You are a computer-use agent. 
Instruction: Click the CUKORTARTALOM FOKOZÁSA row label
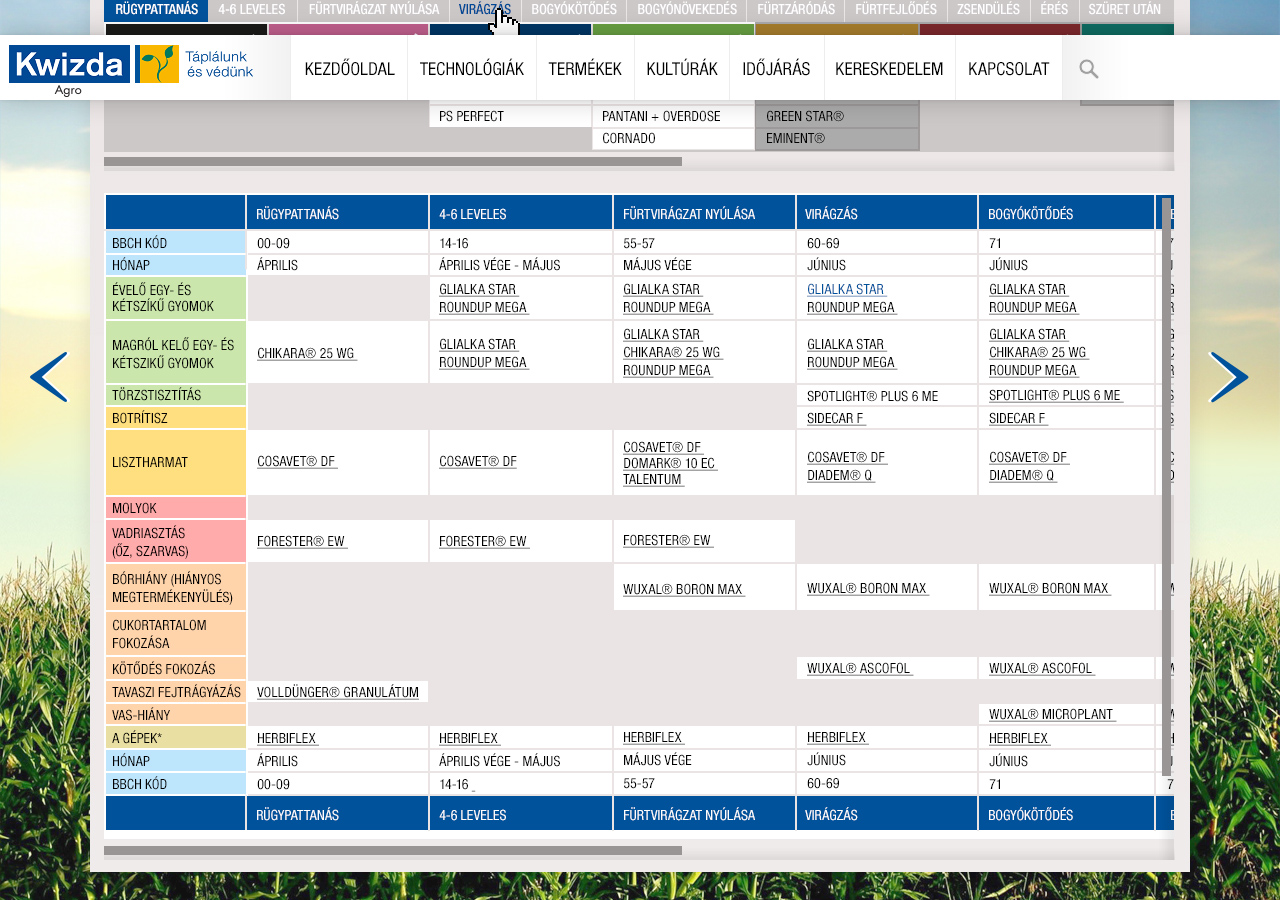pyautogui.click(x=176, y=634)
